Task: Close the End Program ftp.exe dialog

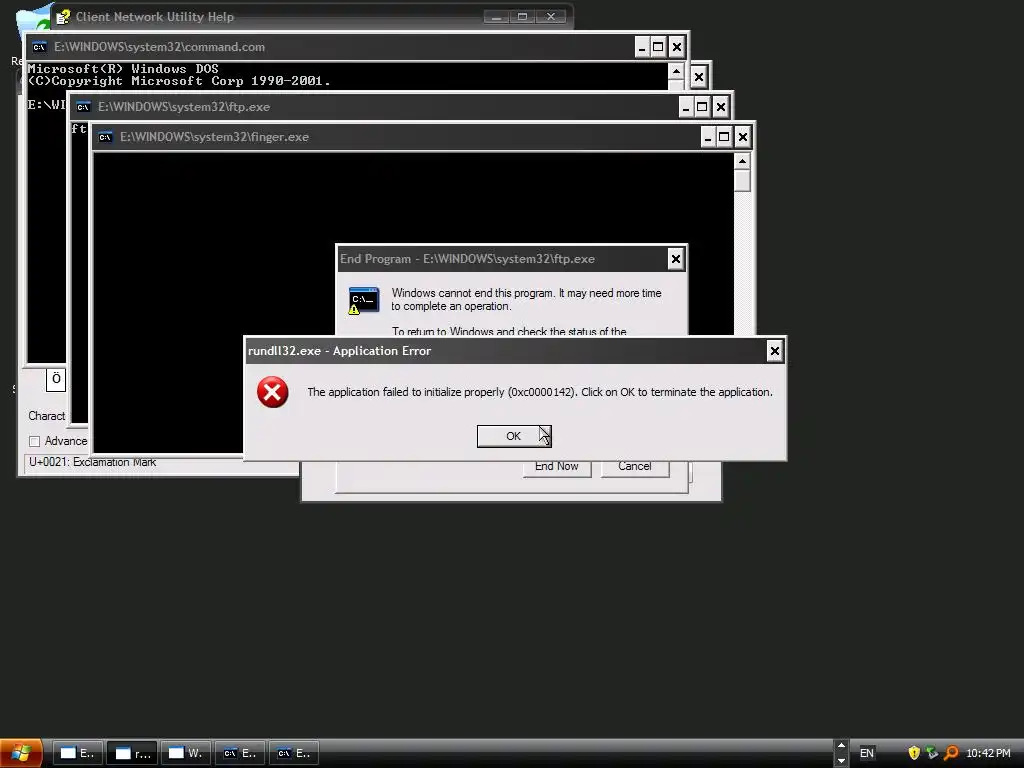Action: (x=676, y=259)
